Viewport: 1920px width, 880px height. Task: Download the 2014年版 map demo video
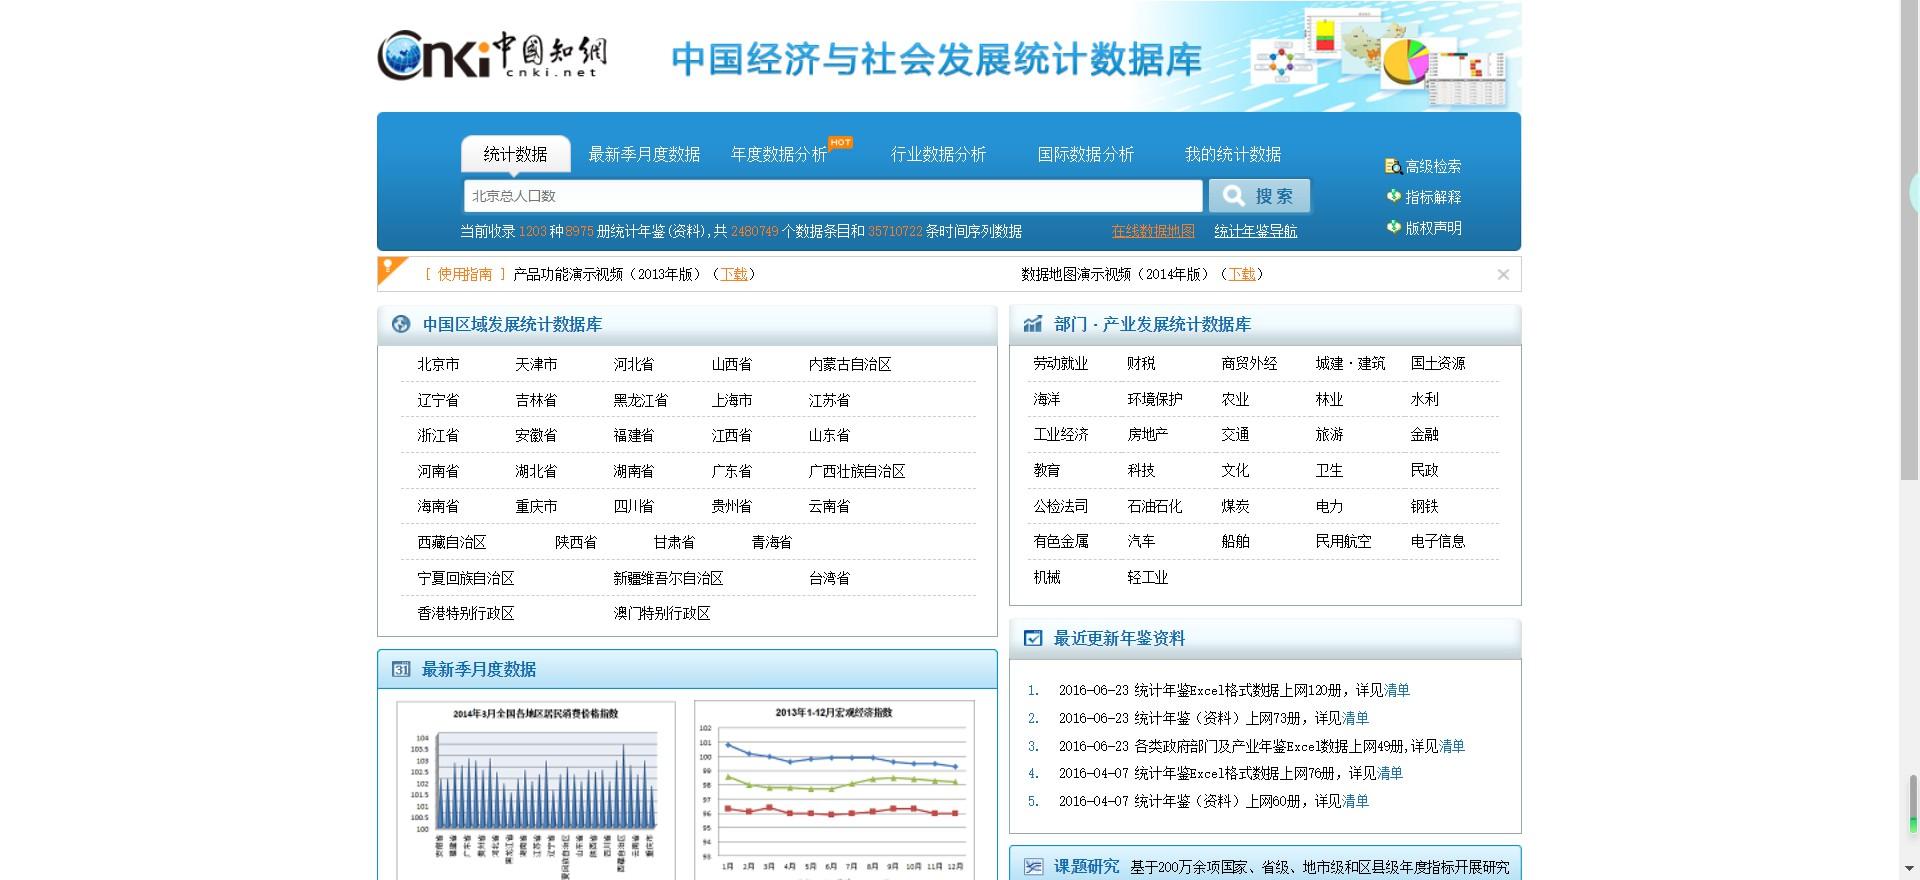(1242, 274)
